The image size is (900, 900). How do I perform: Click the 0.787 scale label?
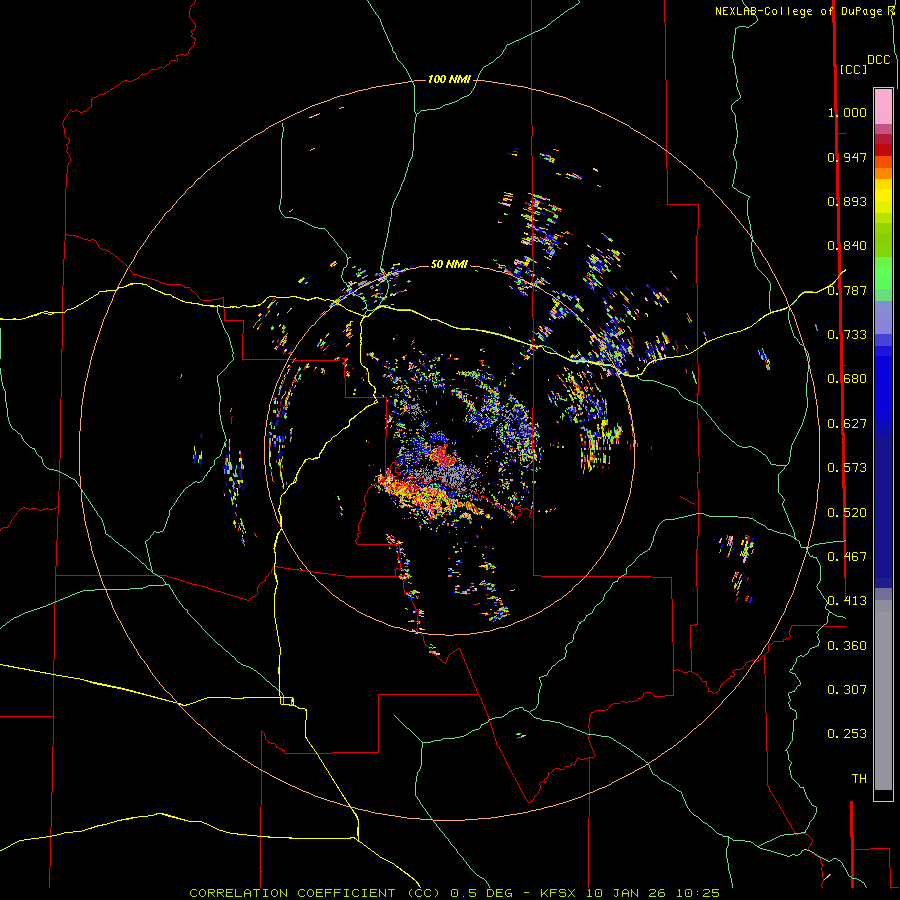tap(847, 290)
